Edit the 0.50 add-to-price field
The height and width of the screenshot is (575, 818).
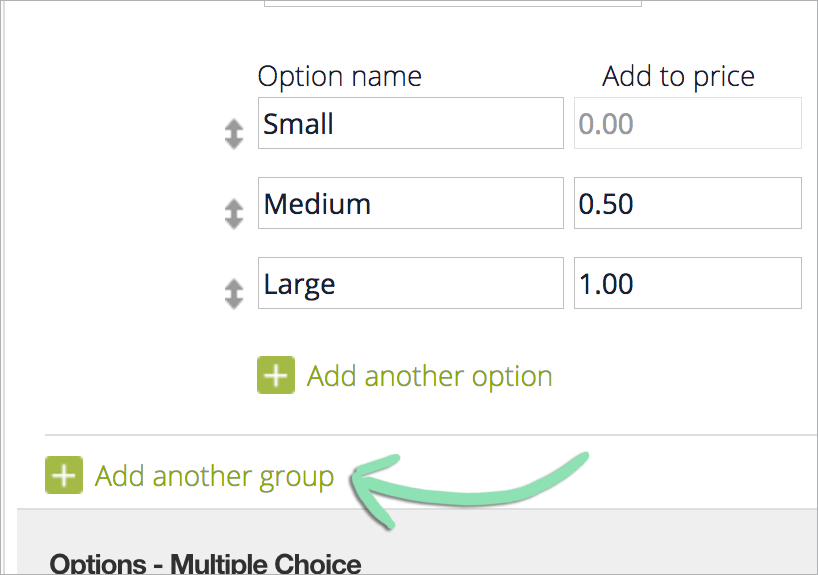tap(688, 203)
